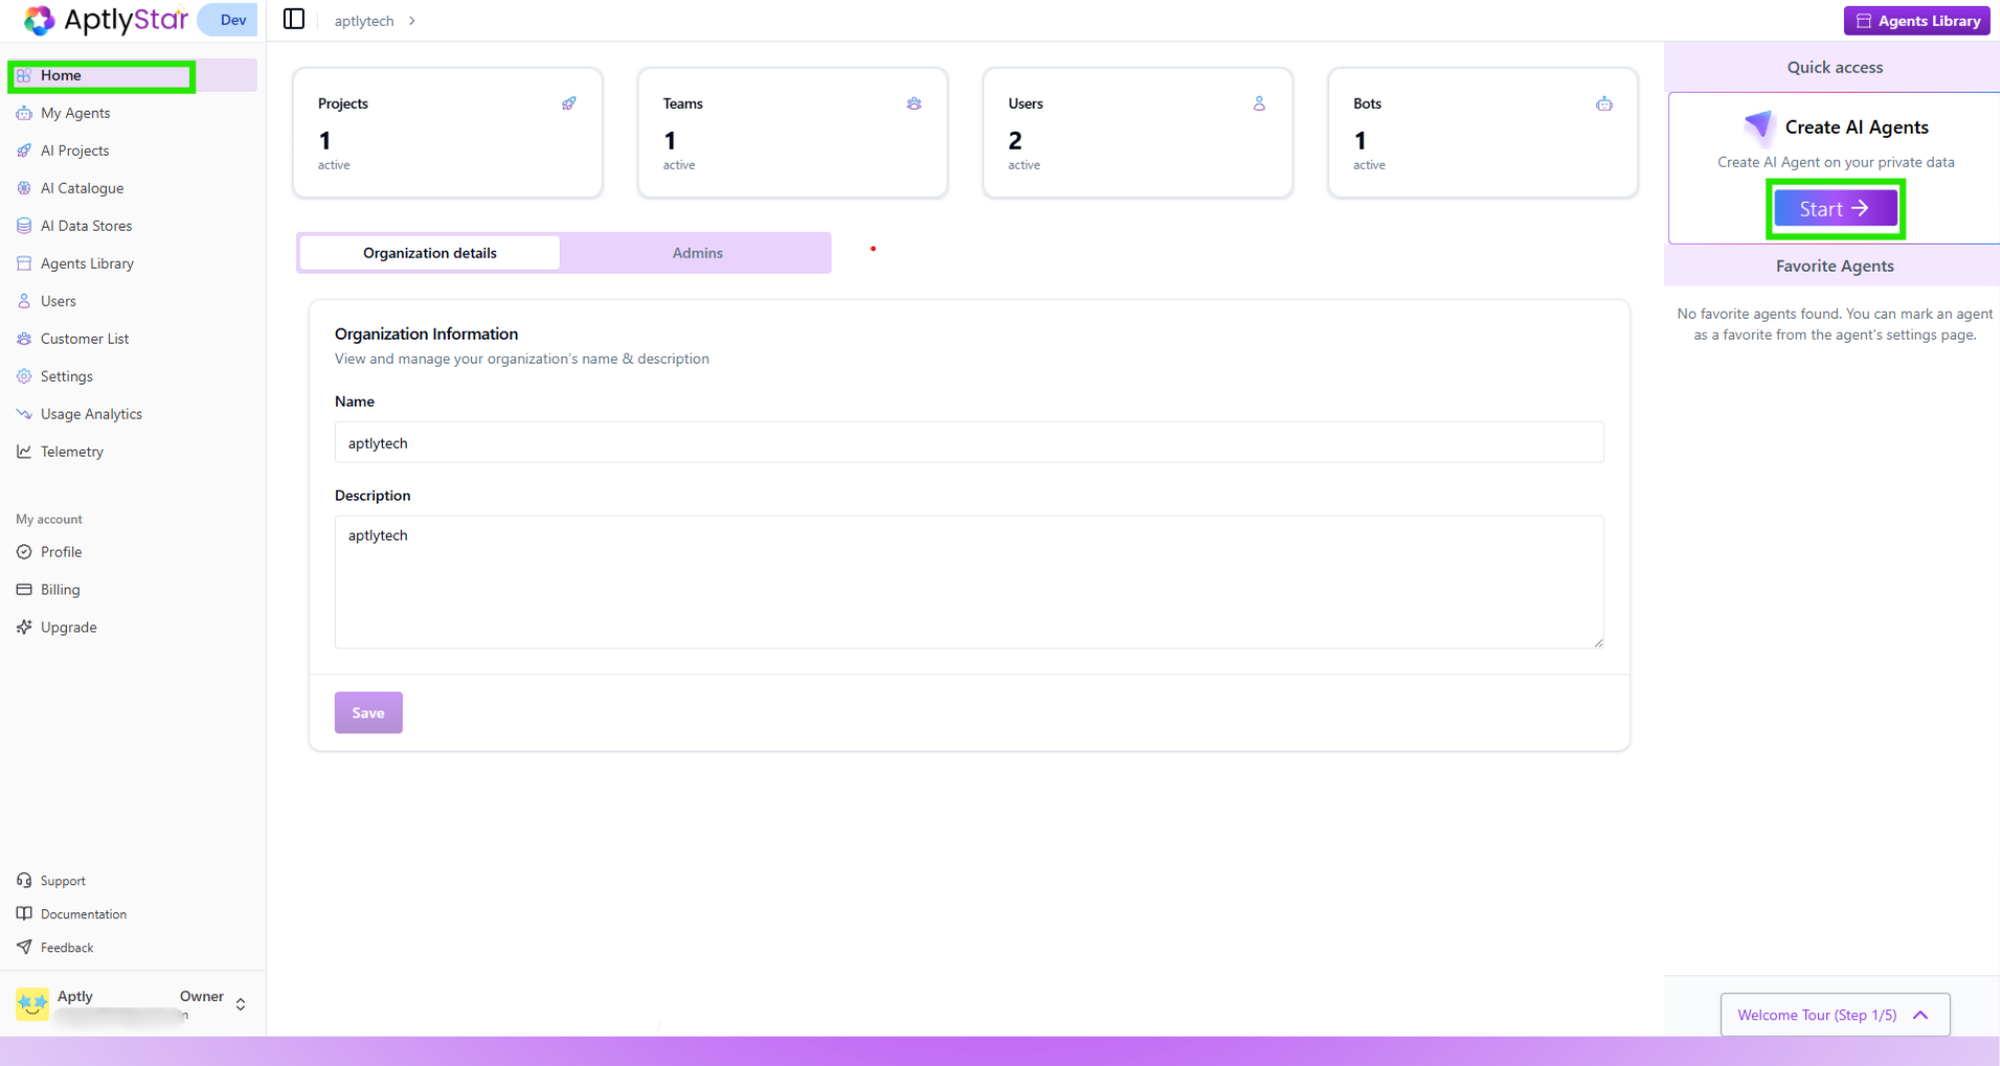Click the person icon on Users card

click(1259, 103)
